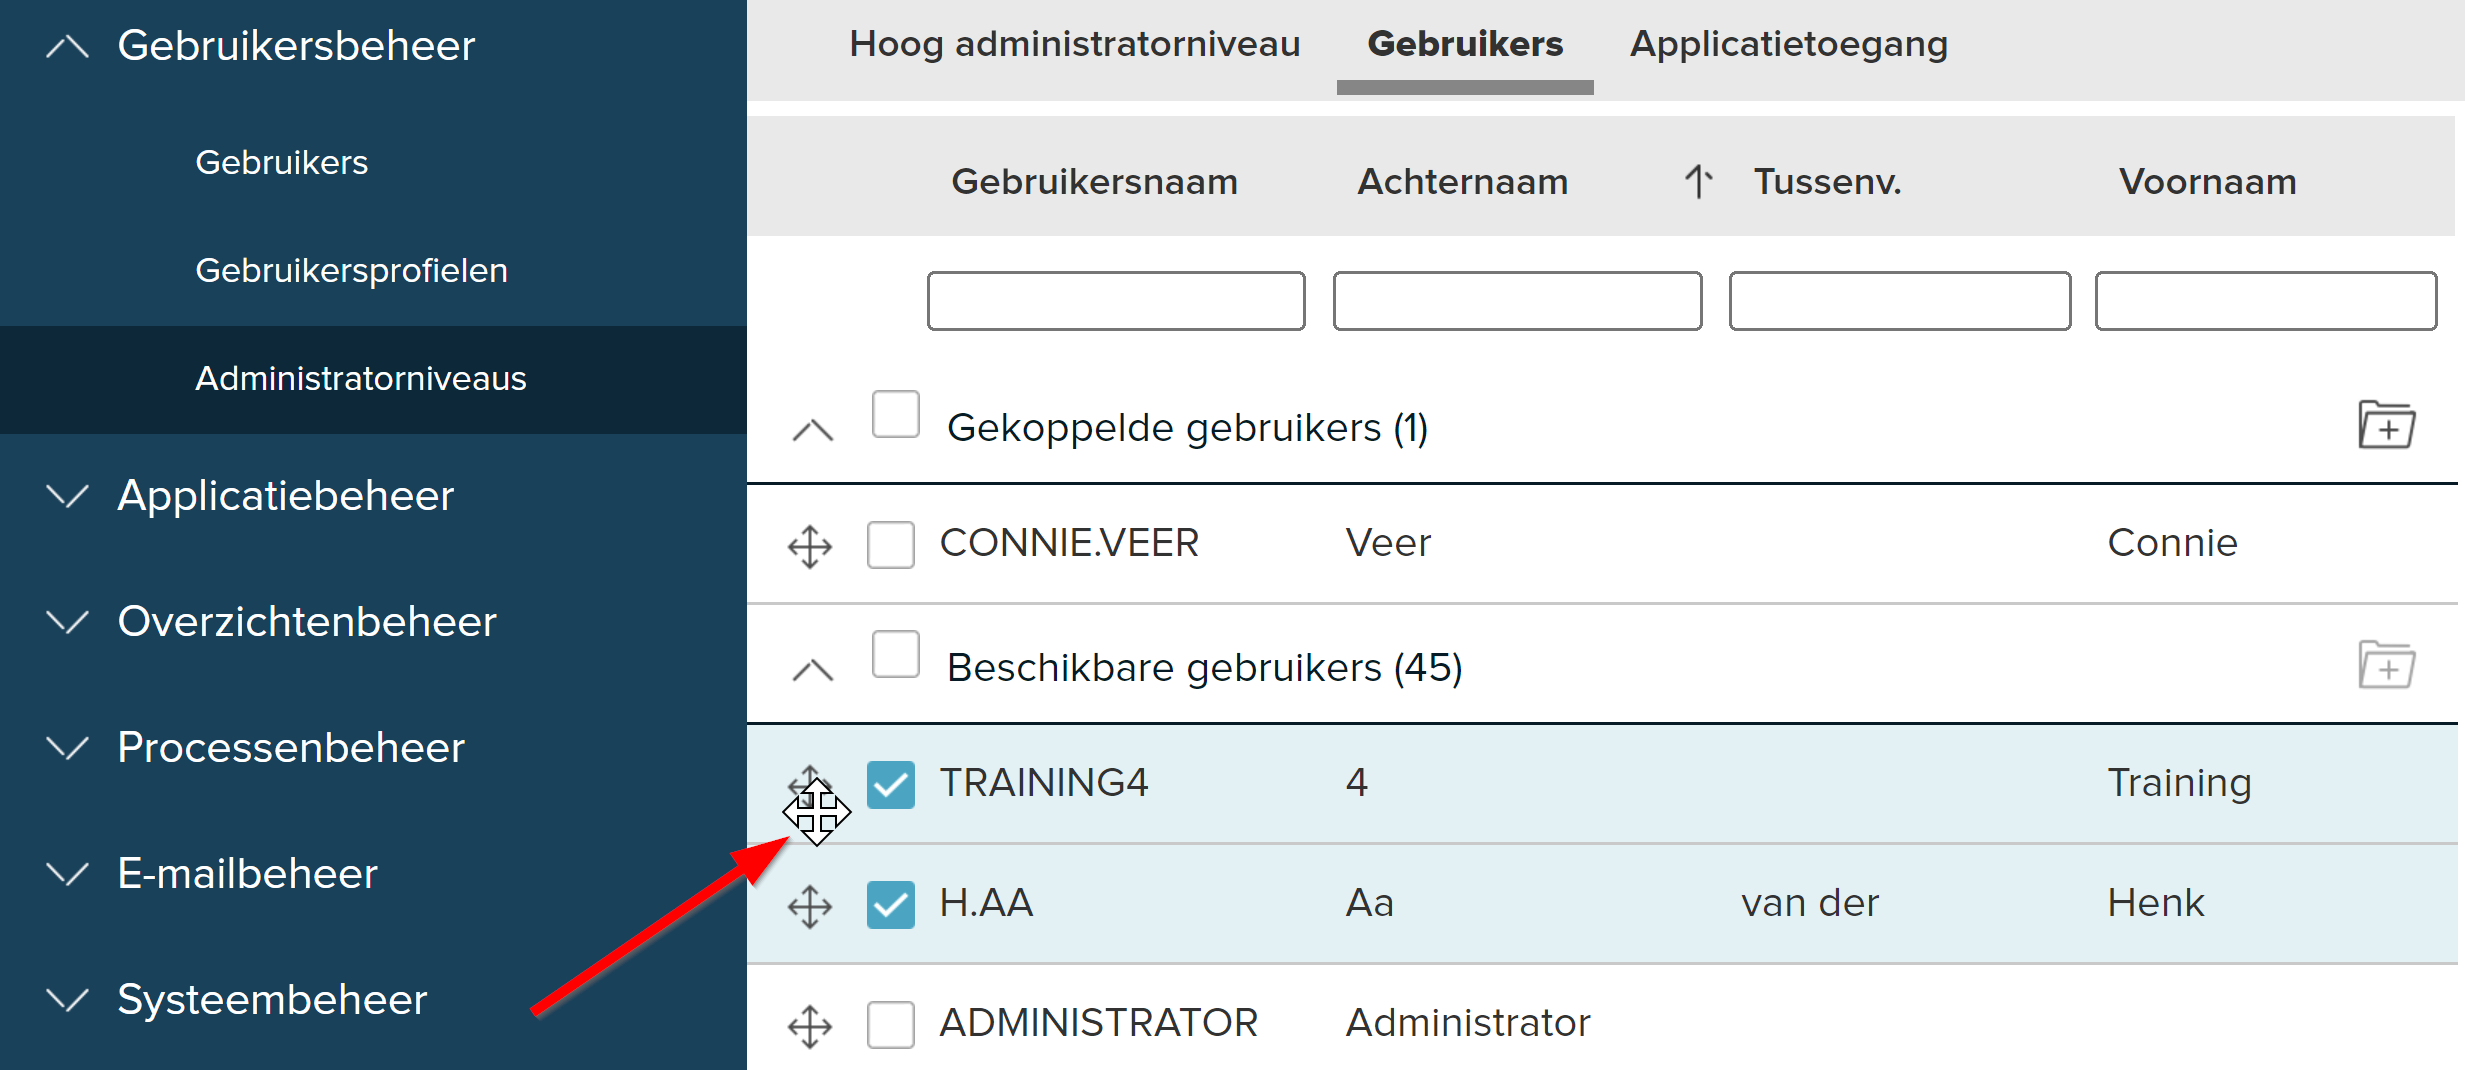Click the add-folder icon in Beschikbare gebruikers
The height and width of the screenshot is (1070, 2465).
tap(2387, 665)
